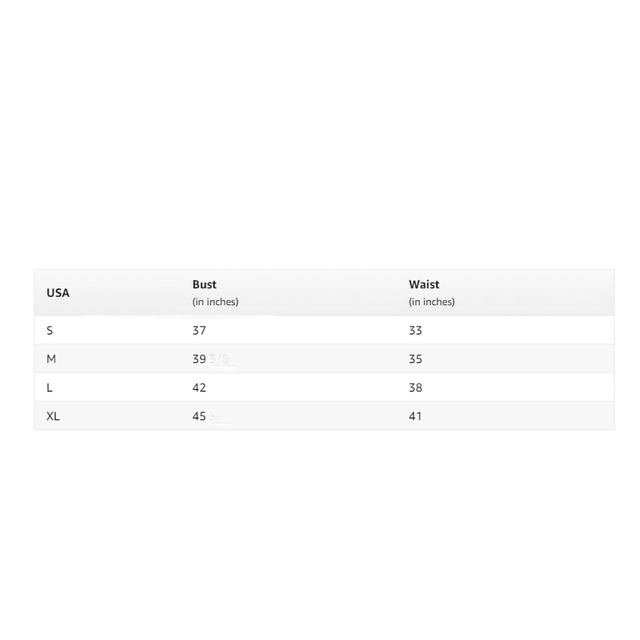The width and height of the screenshot is (640, 640).
Task: Click bust value 39 for size M
Action: click(x=199, y=359)
